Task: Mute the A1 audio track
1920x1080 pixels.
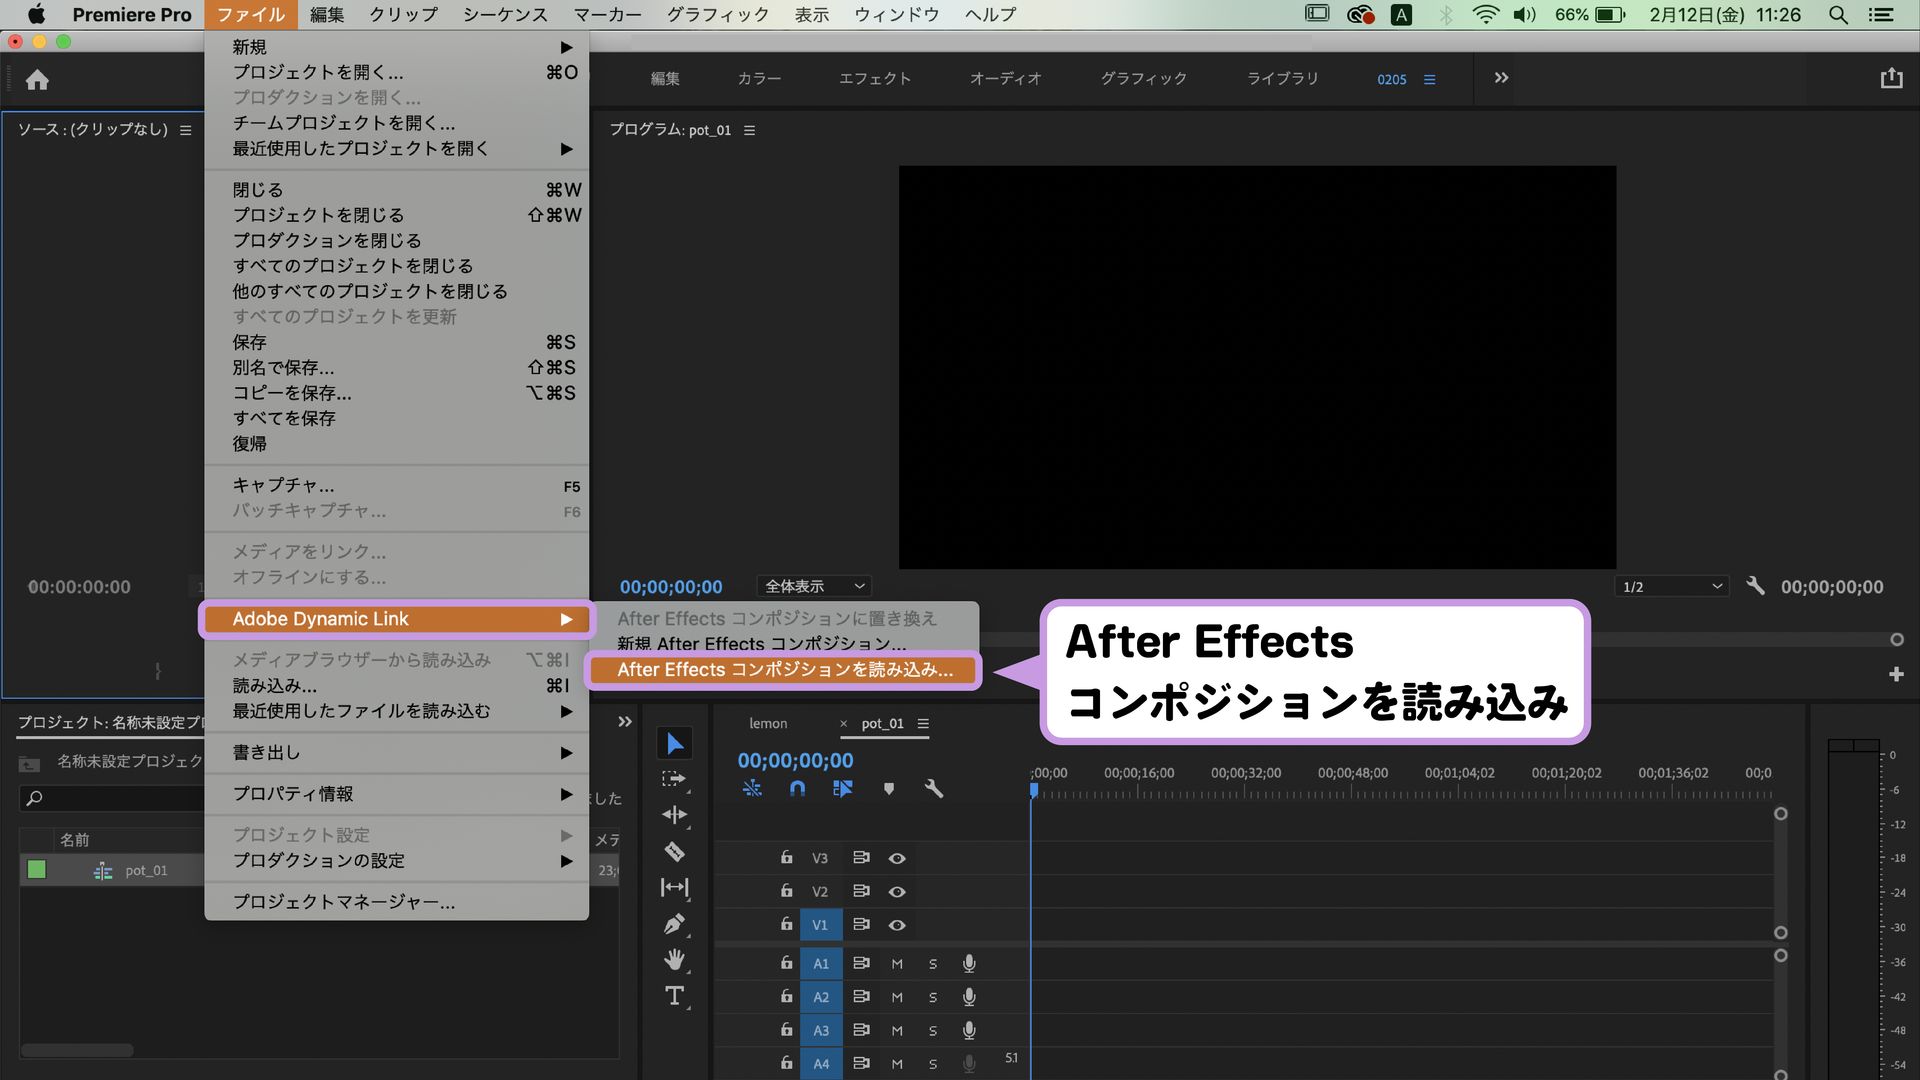Action: 897,963
